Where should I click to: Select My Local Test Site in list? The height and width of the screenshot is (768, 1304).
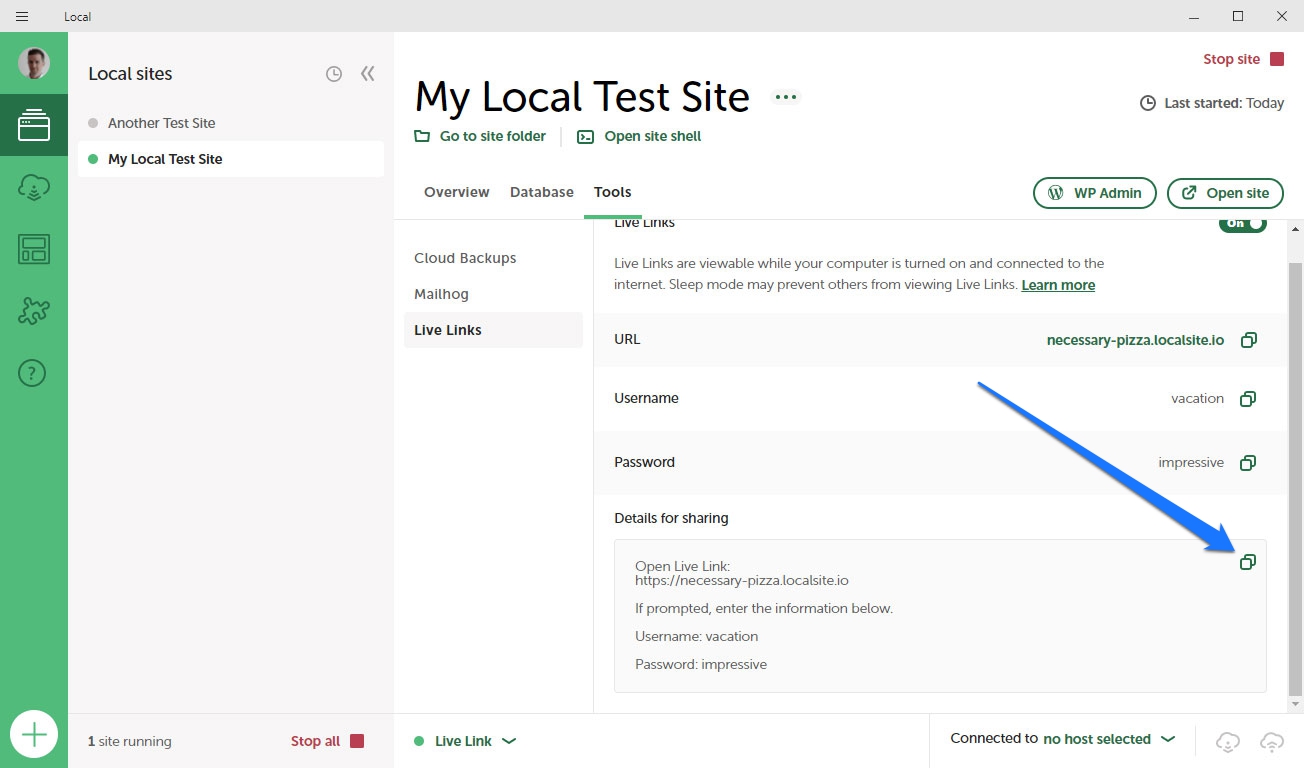pyautogui.click(x=231, y=159)
